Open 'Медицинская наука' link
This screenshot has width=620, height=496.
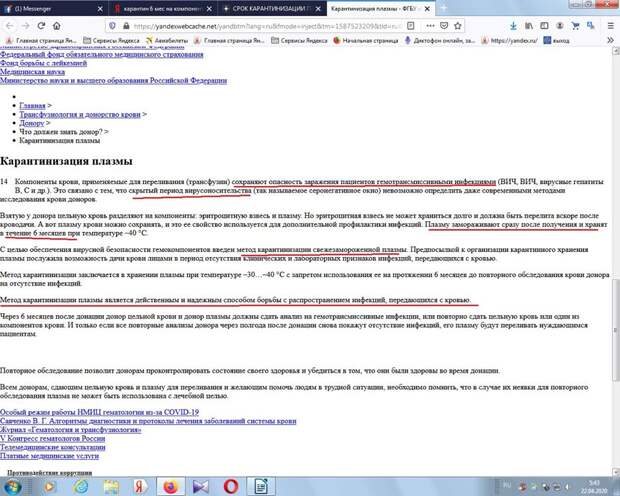(32, 72)
